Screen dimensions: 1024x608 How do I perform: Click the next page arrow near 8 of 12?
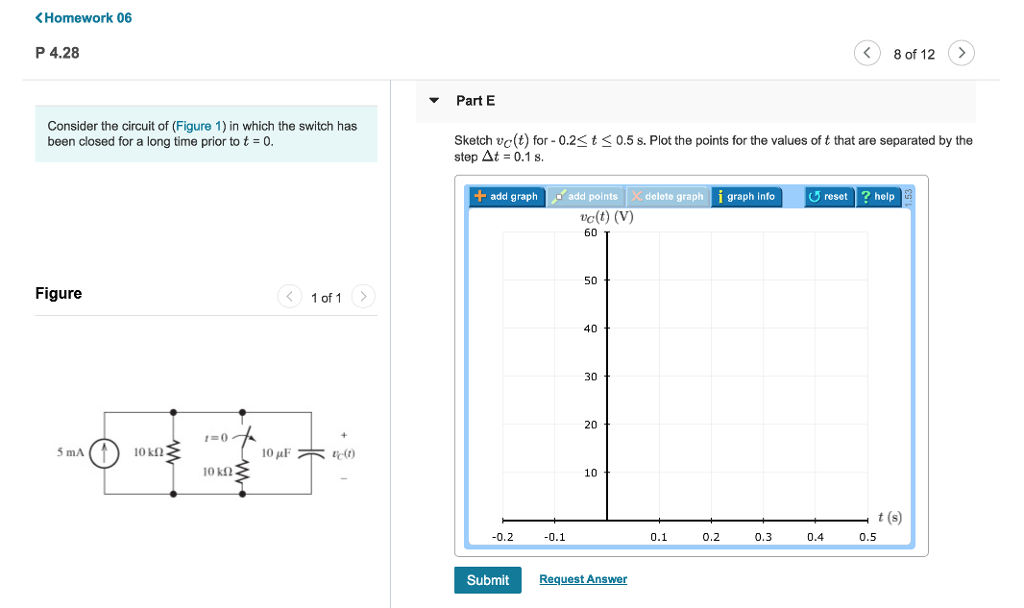961,52
